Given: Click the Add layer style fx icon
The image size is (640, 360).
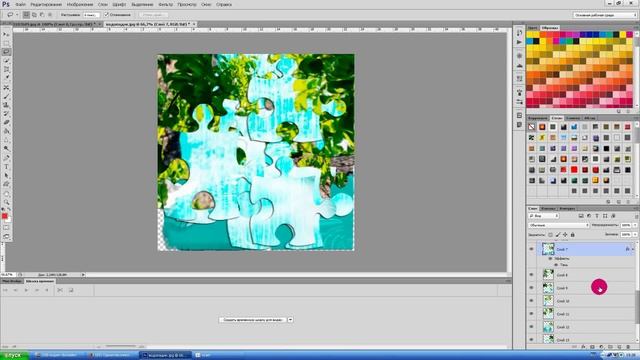Looking at the screenshot, I should tap(583, 347).
